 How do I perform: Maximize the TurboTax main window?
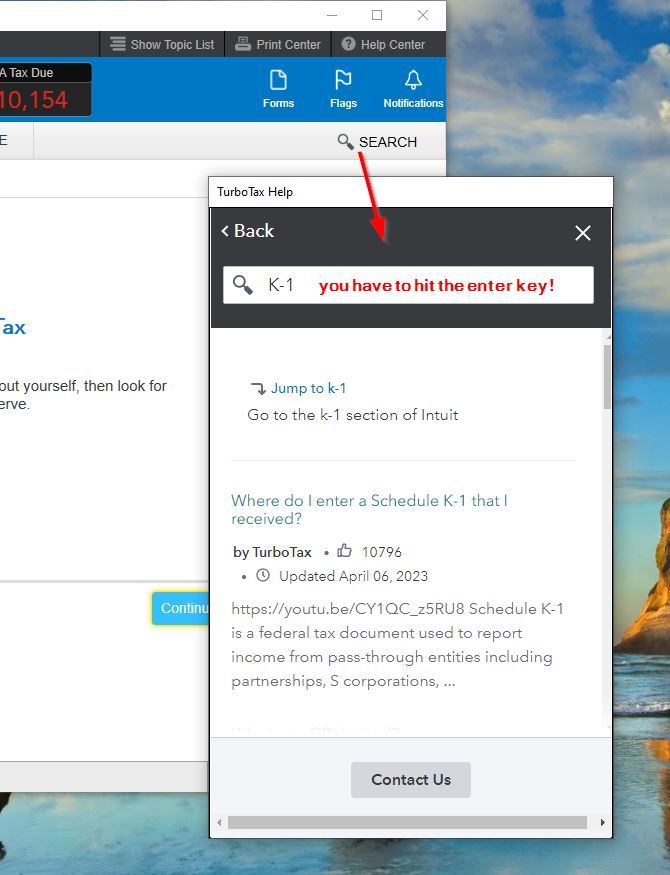click(x=377, y=15)
